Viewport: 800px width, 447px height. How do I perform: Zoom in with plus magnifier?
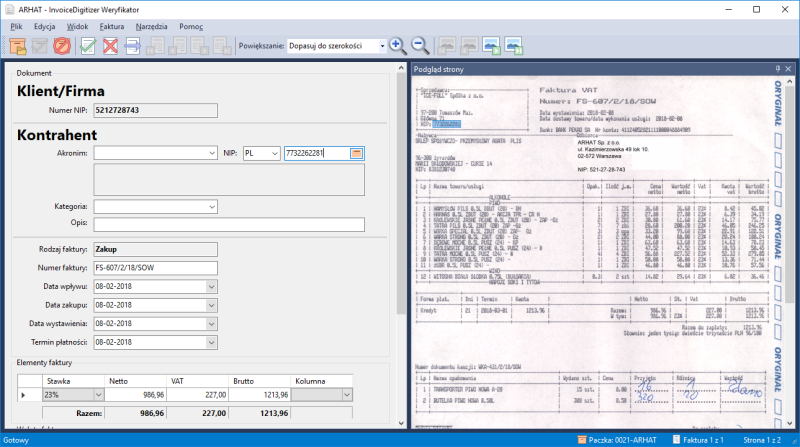click(x=397, y=46)
